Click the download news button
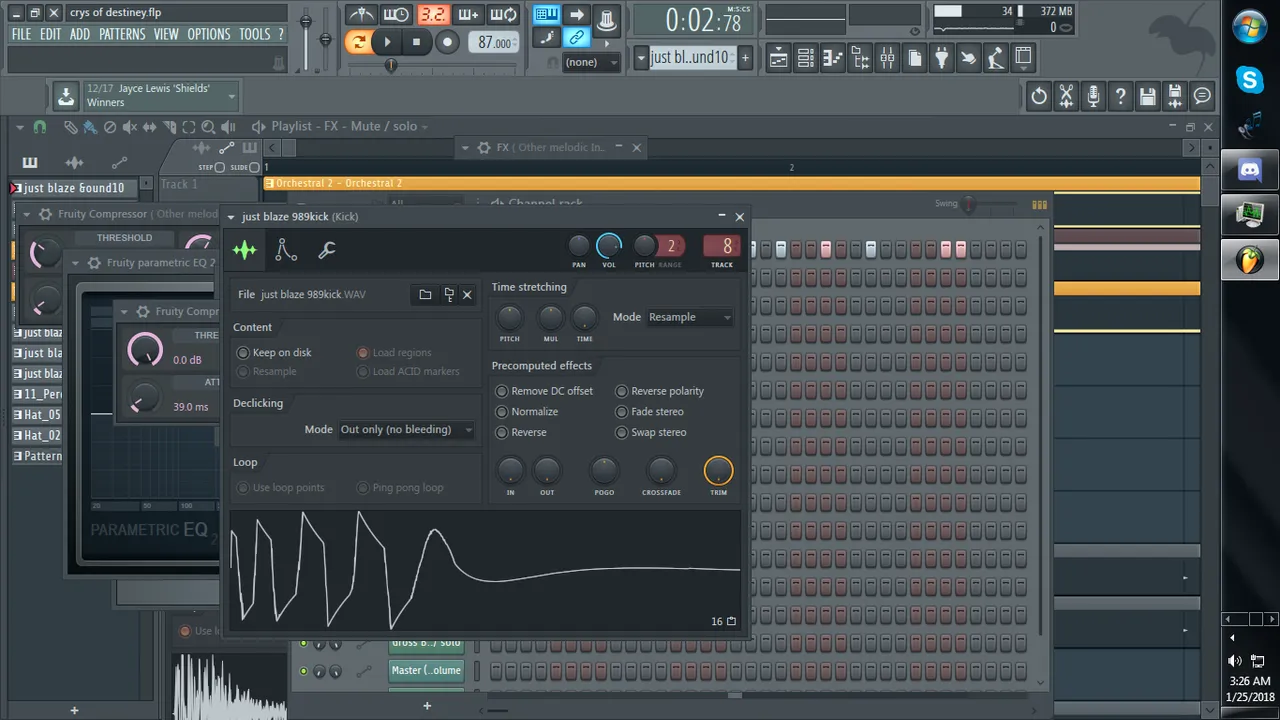The height and width of the screenshot is (720, 1280). (x=65, y=96)
